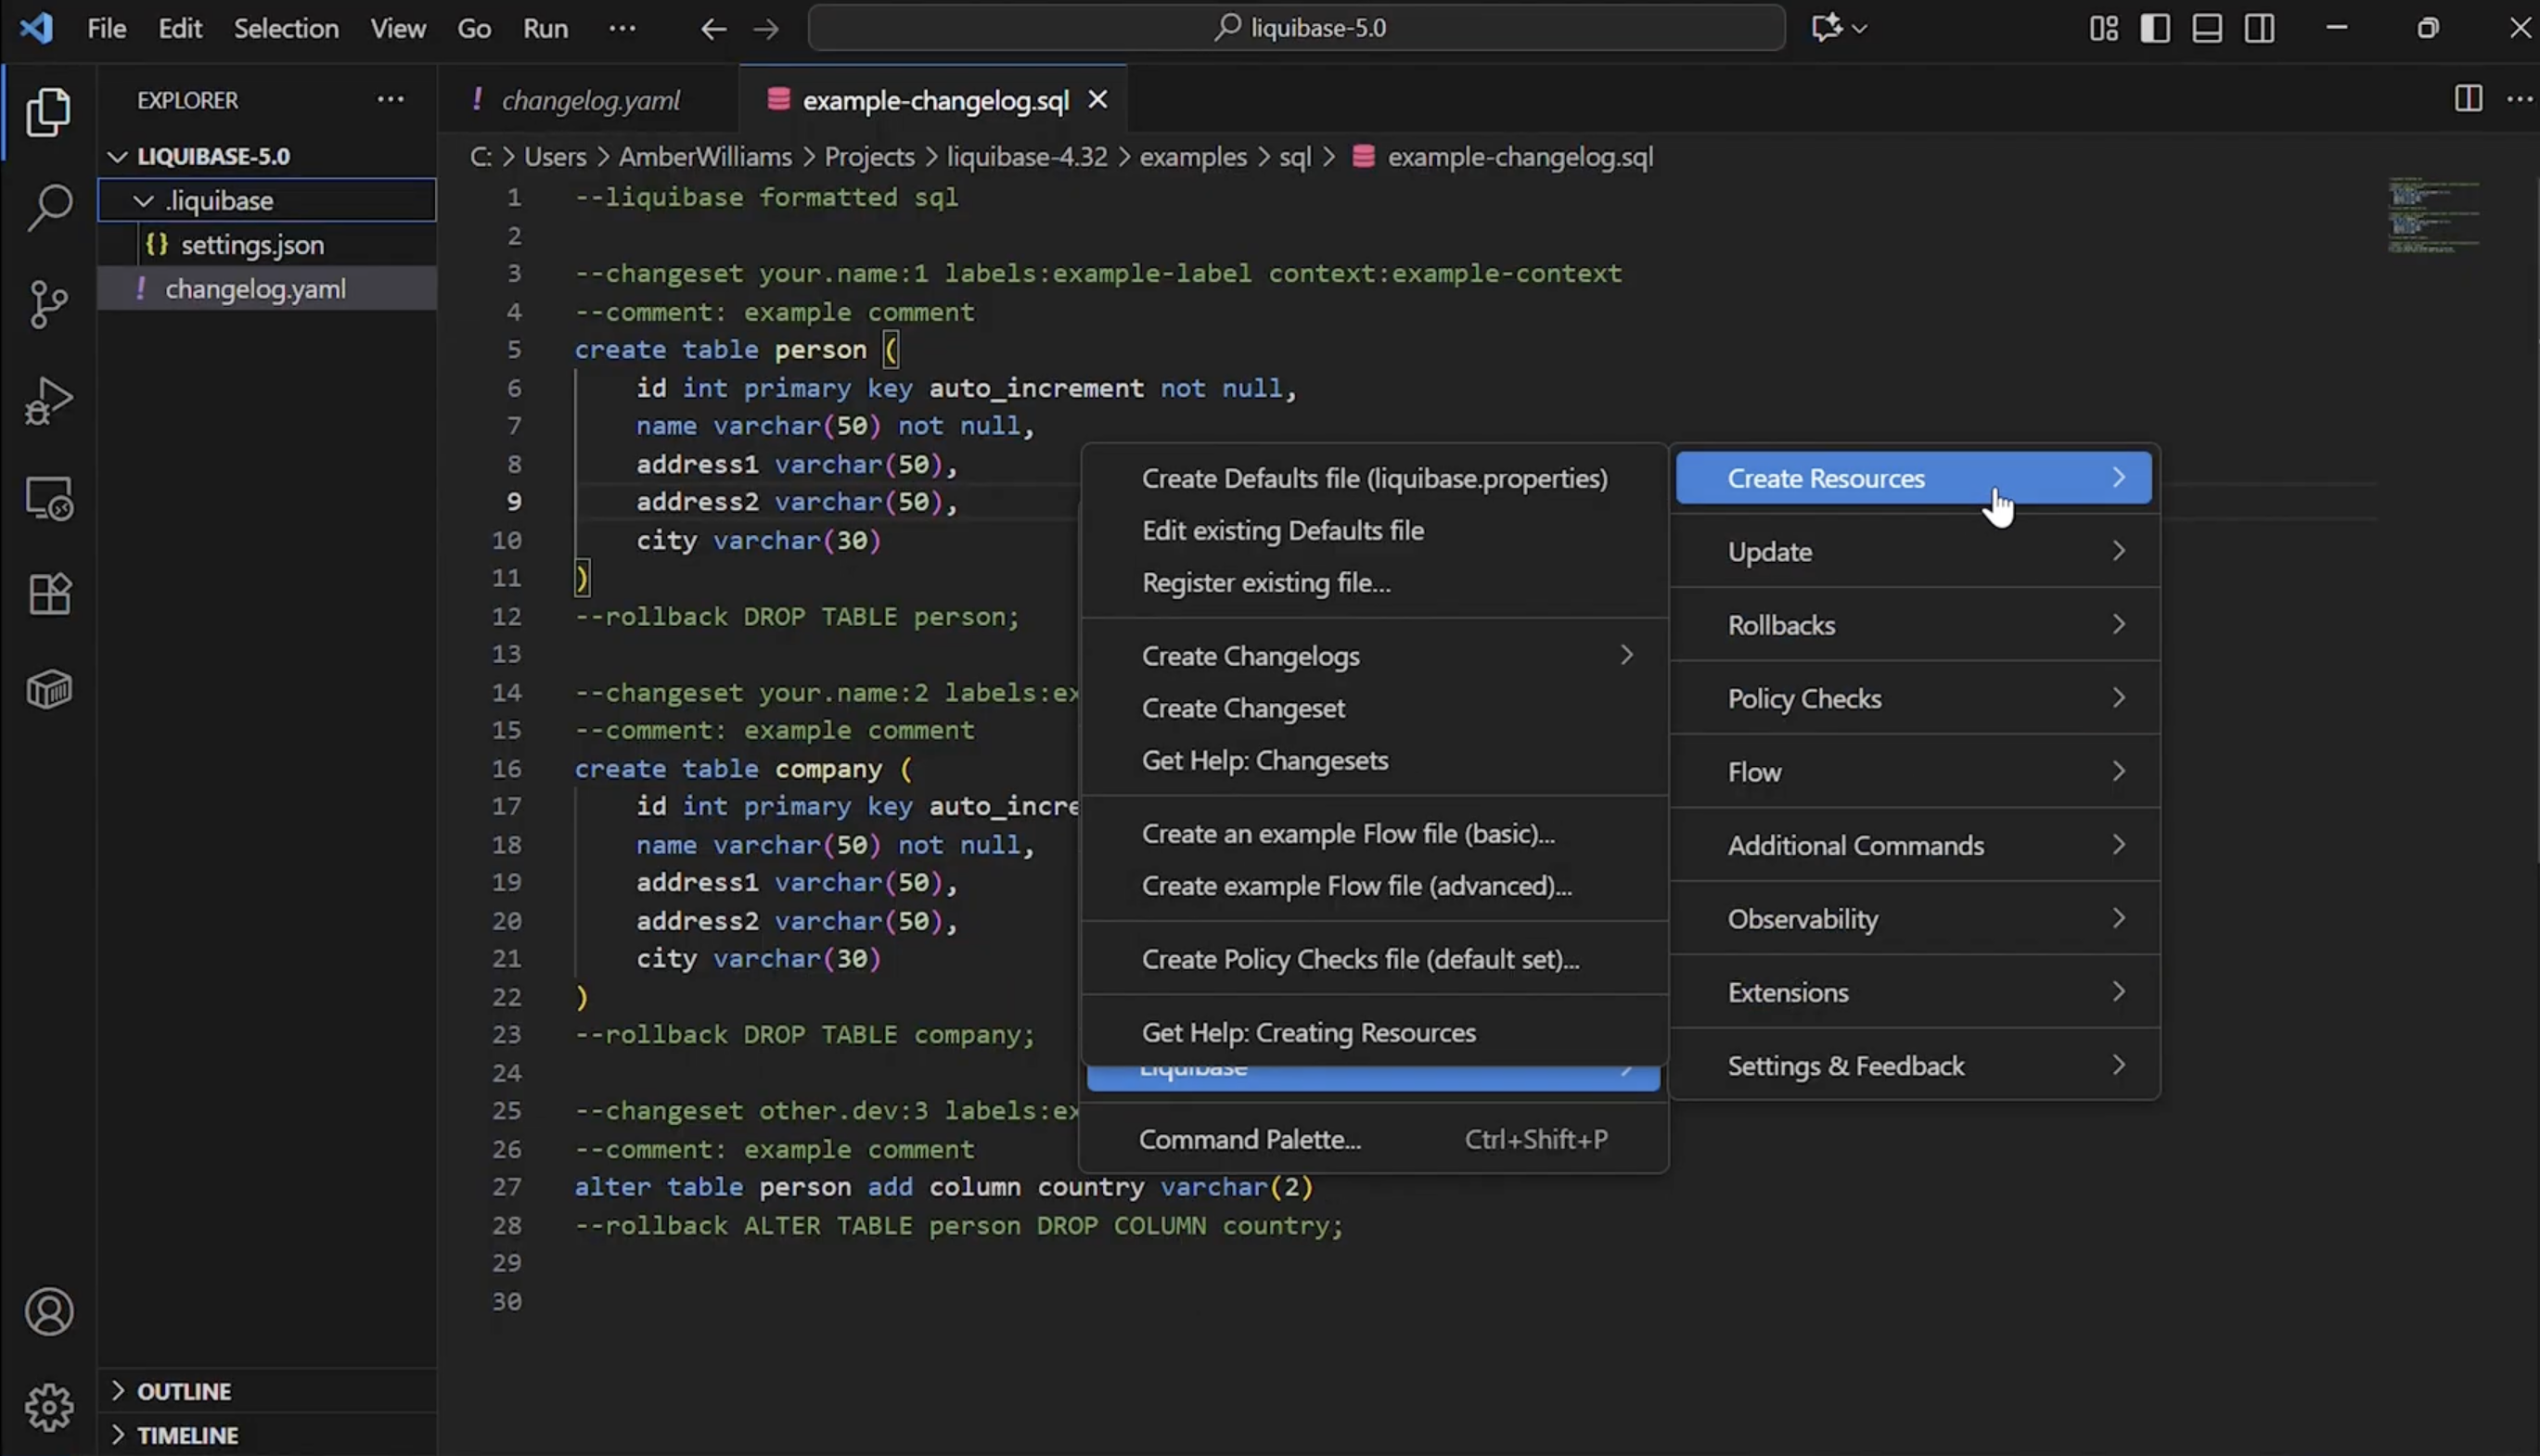Image resolution: width=2540 pixels, height=1456 pixels.
Task: Open settings.json in Explorer
Action: coord(267,244)
